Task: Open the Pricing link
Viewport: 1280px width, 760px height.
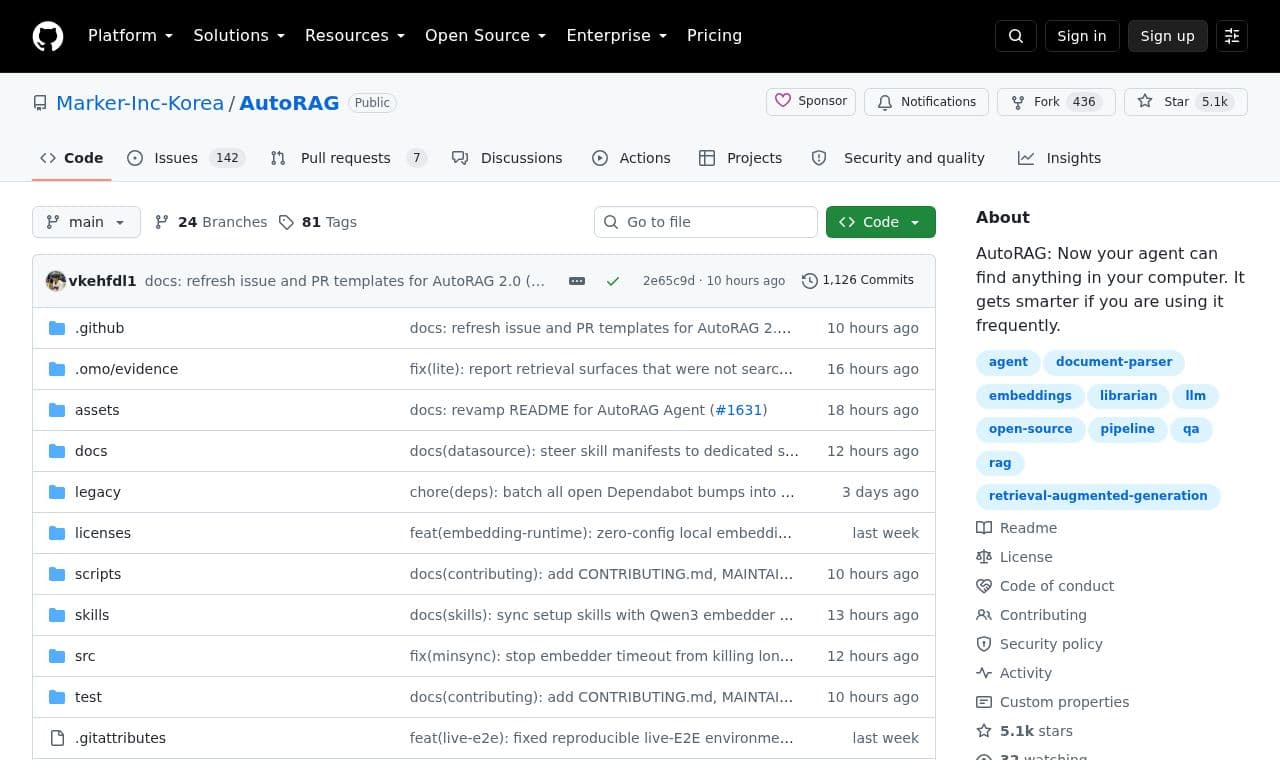Action: point(714,36)
